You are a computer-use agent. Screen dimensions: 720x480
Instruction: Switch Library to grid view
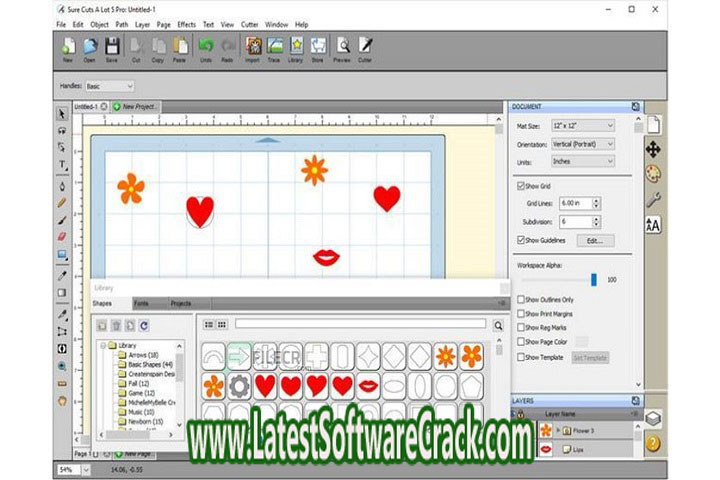(x=222, y=325)
